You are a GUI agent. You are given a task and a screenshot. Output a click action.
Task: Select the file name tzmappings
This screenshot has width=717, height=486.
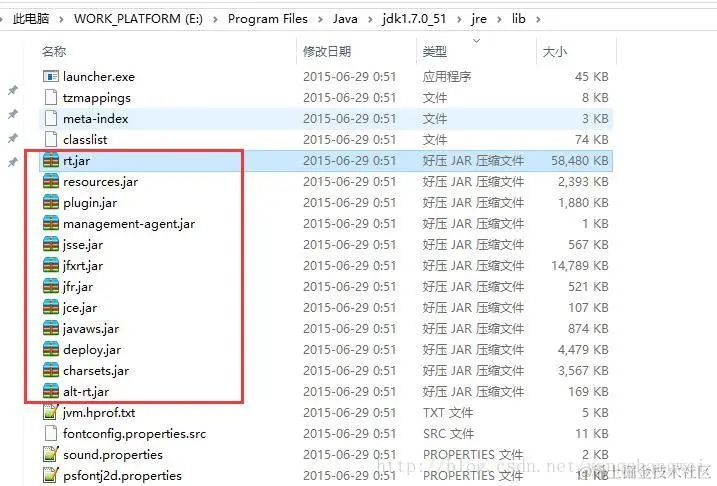(97, 98)
